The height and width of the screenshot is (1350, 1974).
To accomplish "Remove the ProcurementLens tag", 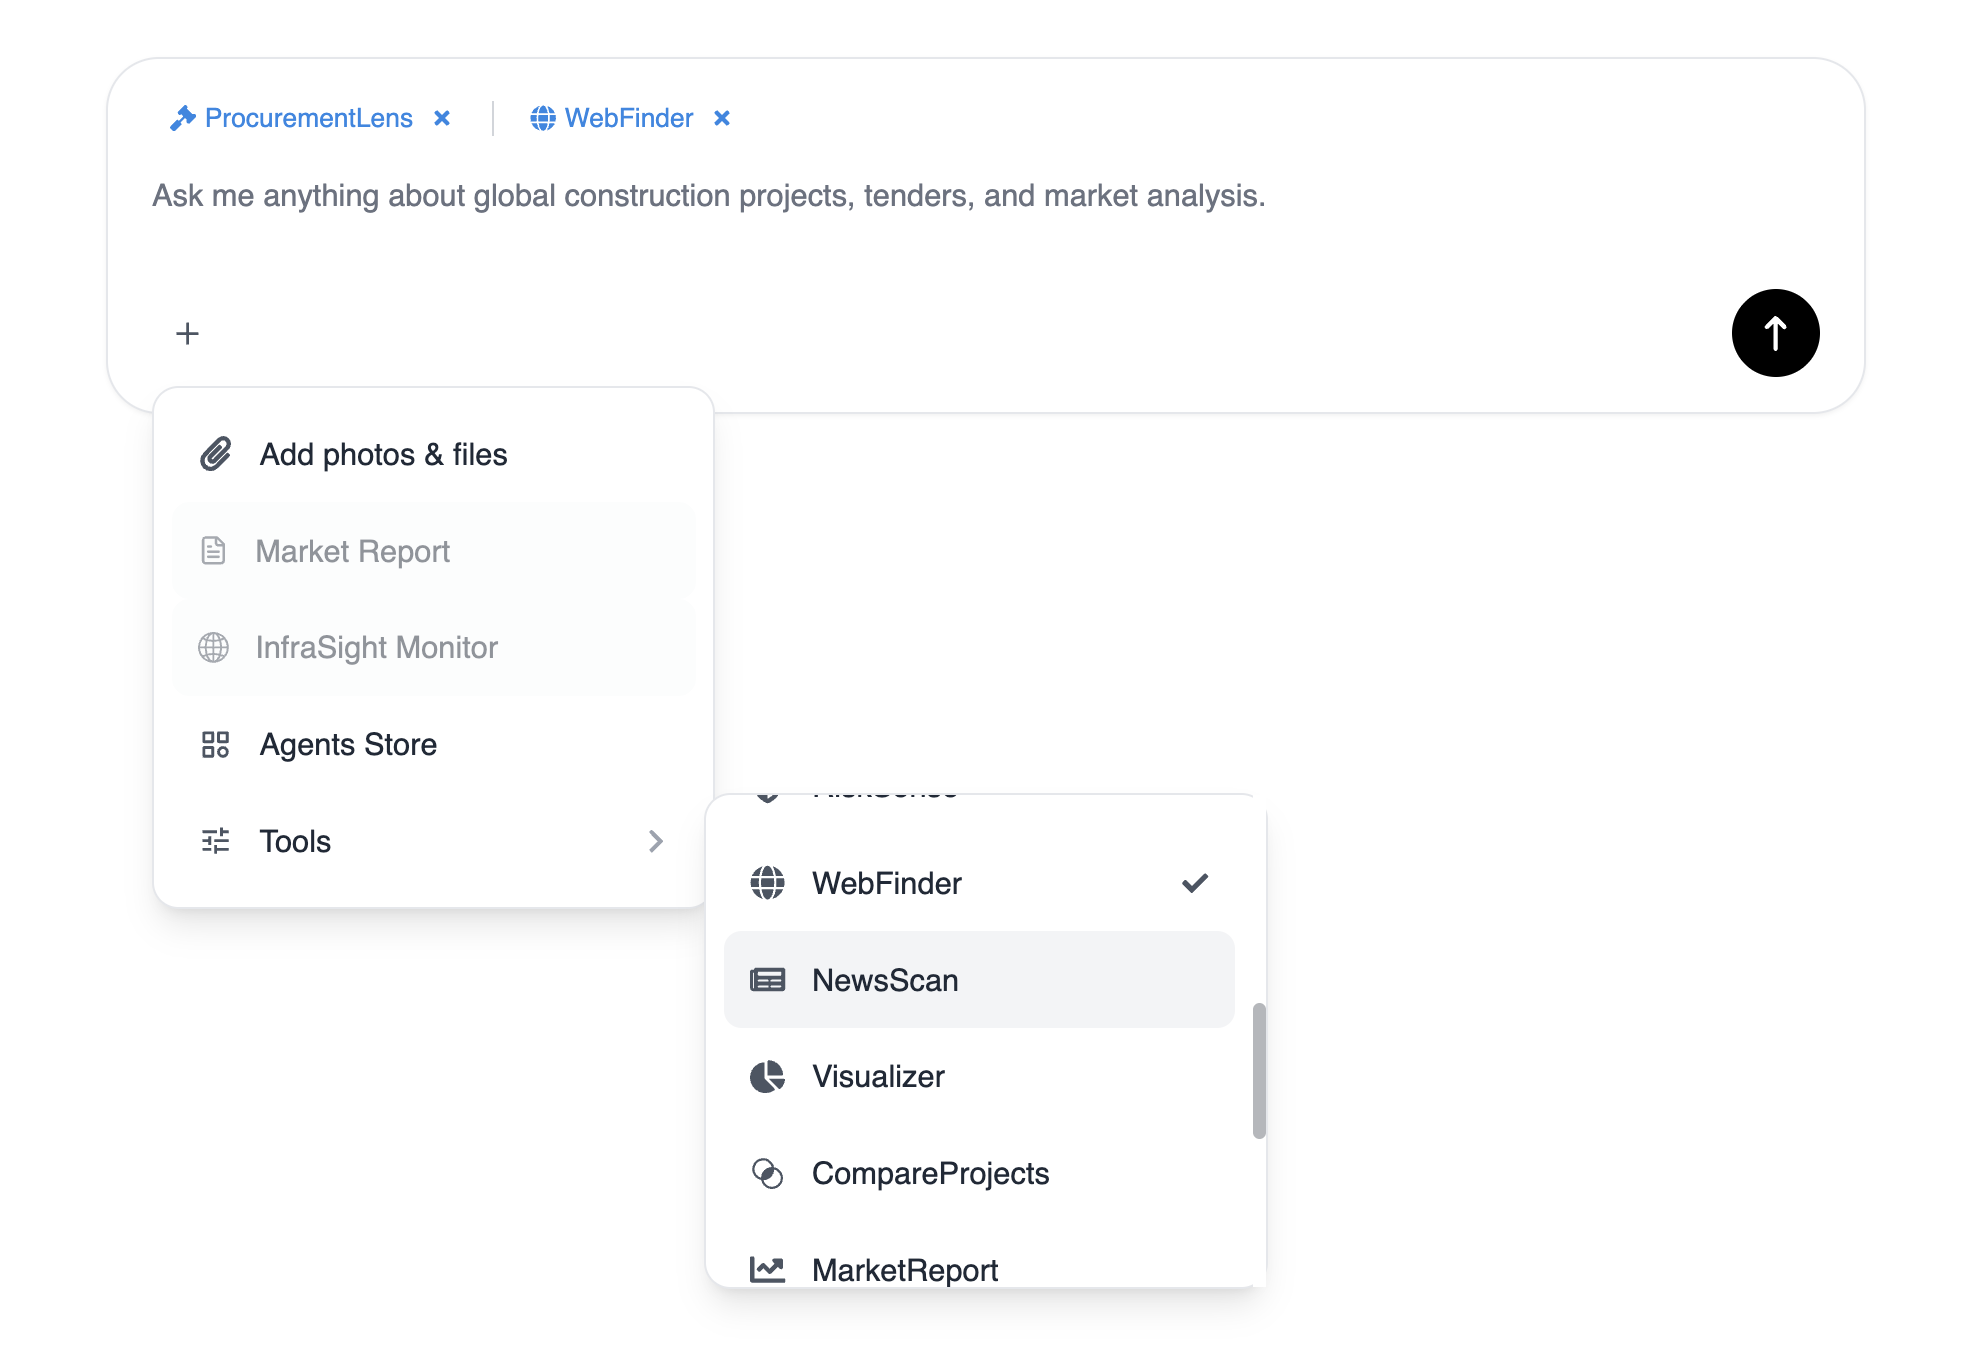I will [x=442, y=118].
